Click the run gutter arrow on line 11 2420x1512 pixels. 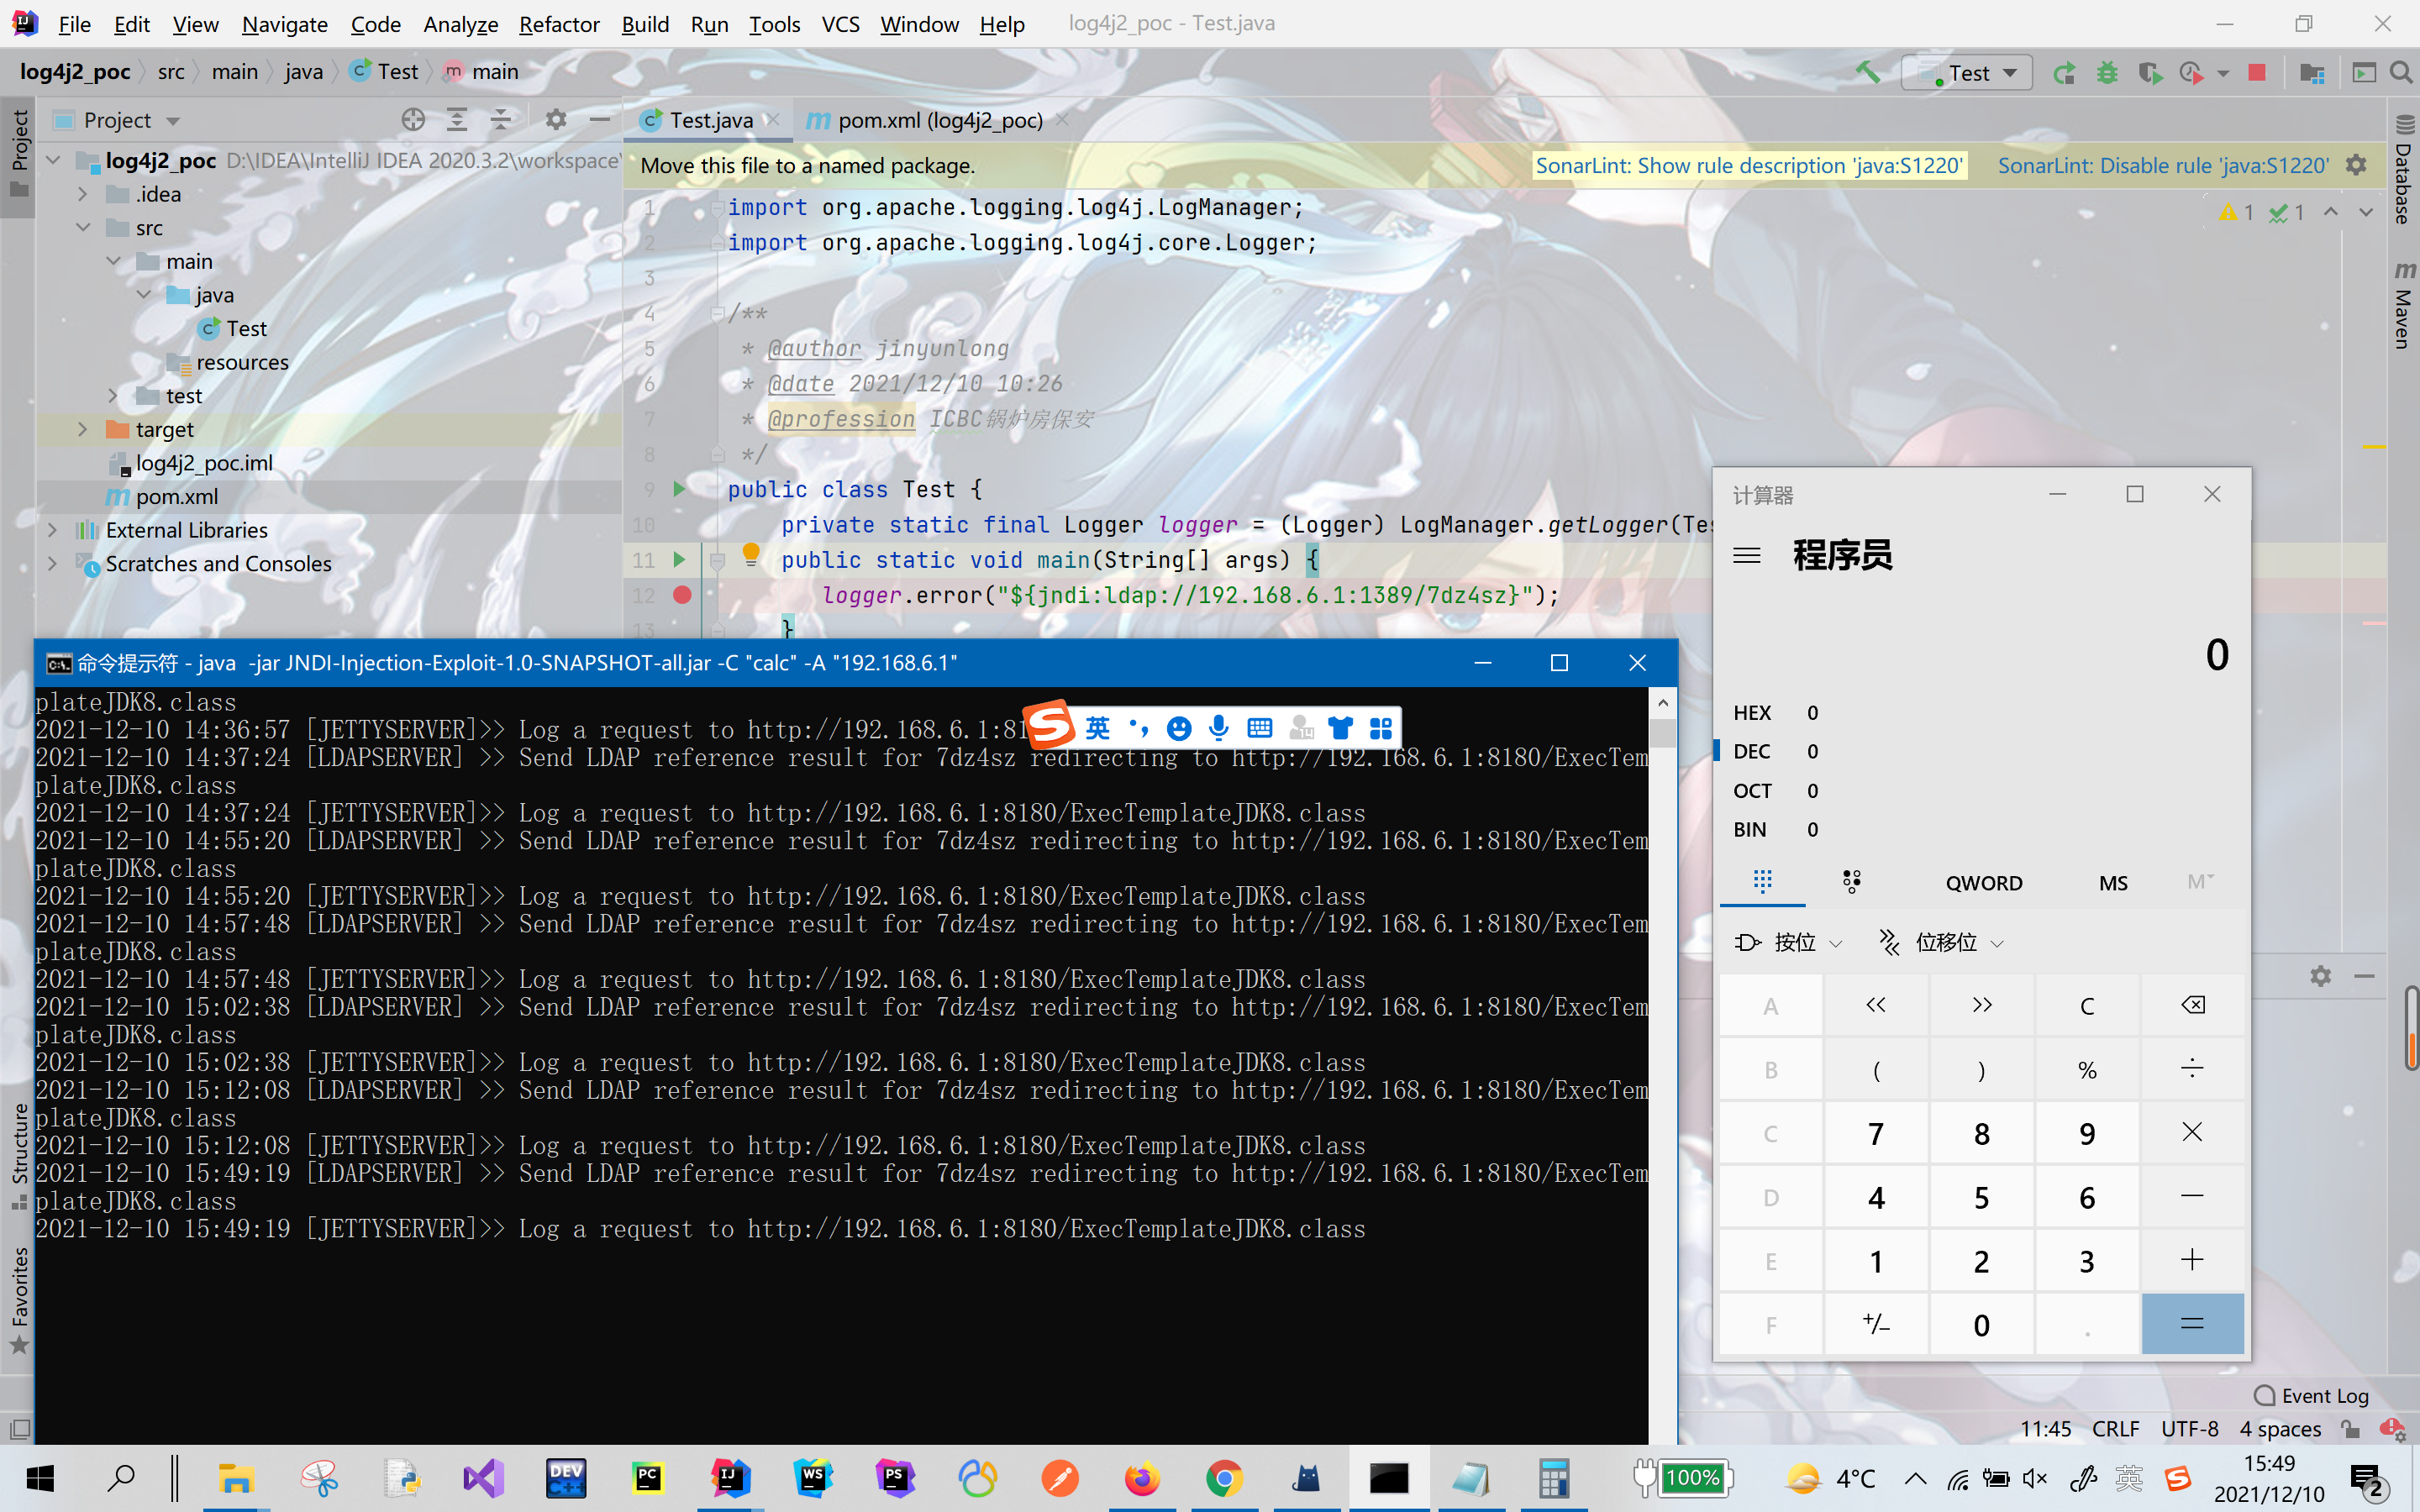click(679, 560)
